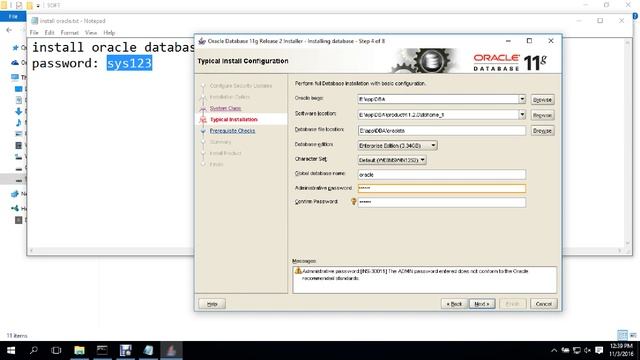Open Network icon in Explorer sidebar
The width and height of the screenshot is (640, 360).
coord(15,194)
